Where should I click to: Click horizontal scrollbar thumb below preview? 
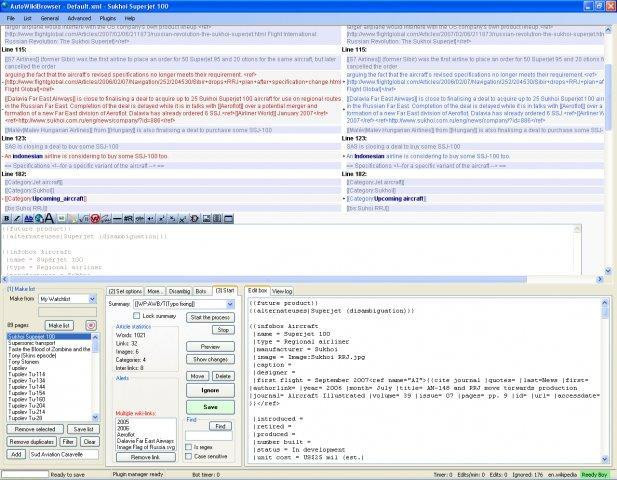[x=268, y=279]
